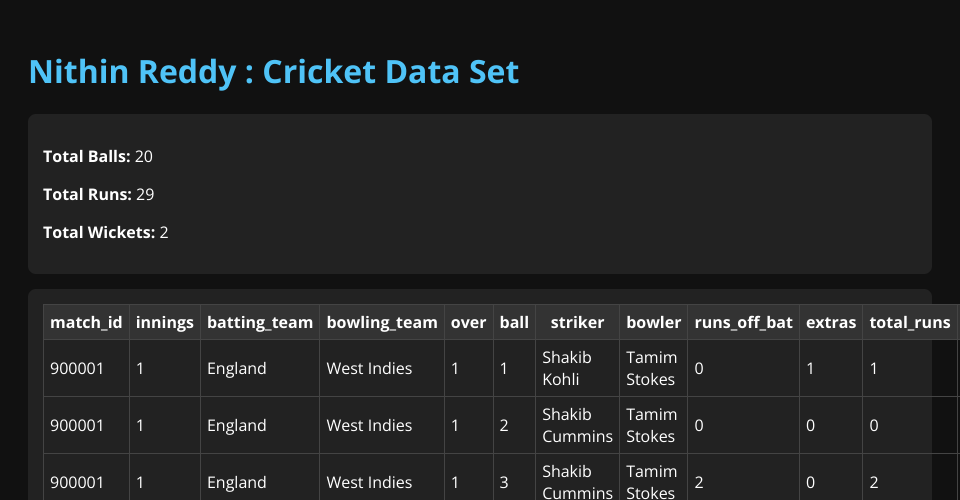Image resolution: width=960 pixels, height=500 pixels.
Task: Click the bowler column header
Action: tap(653, 322)
